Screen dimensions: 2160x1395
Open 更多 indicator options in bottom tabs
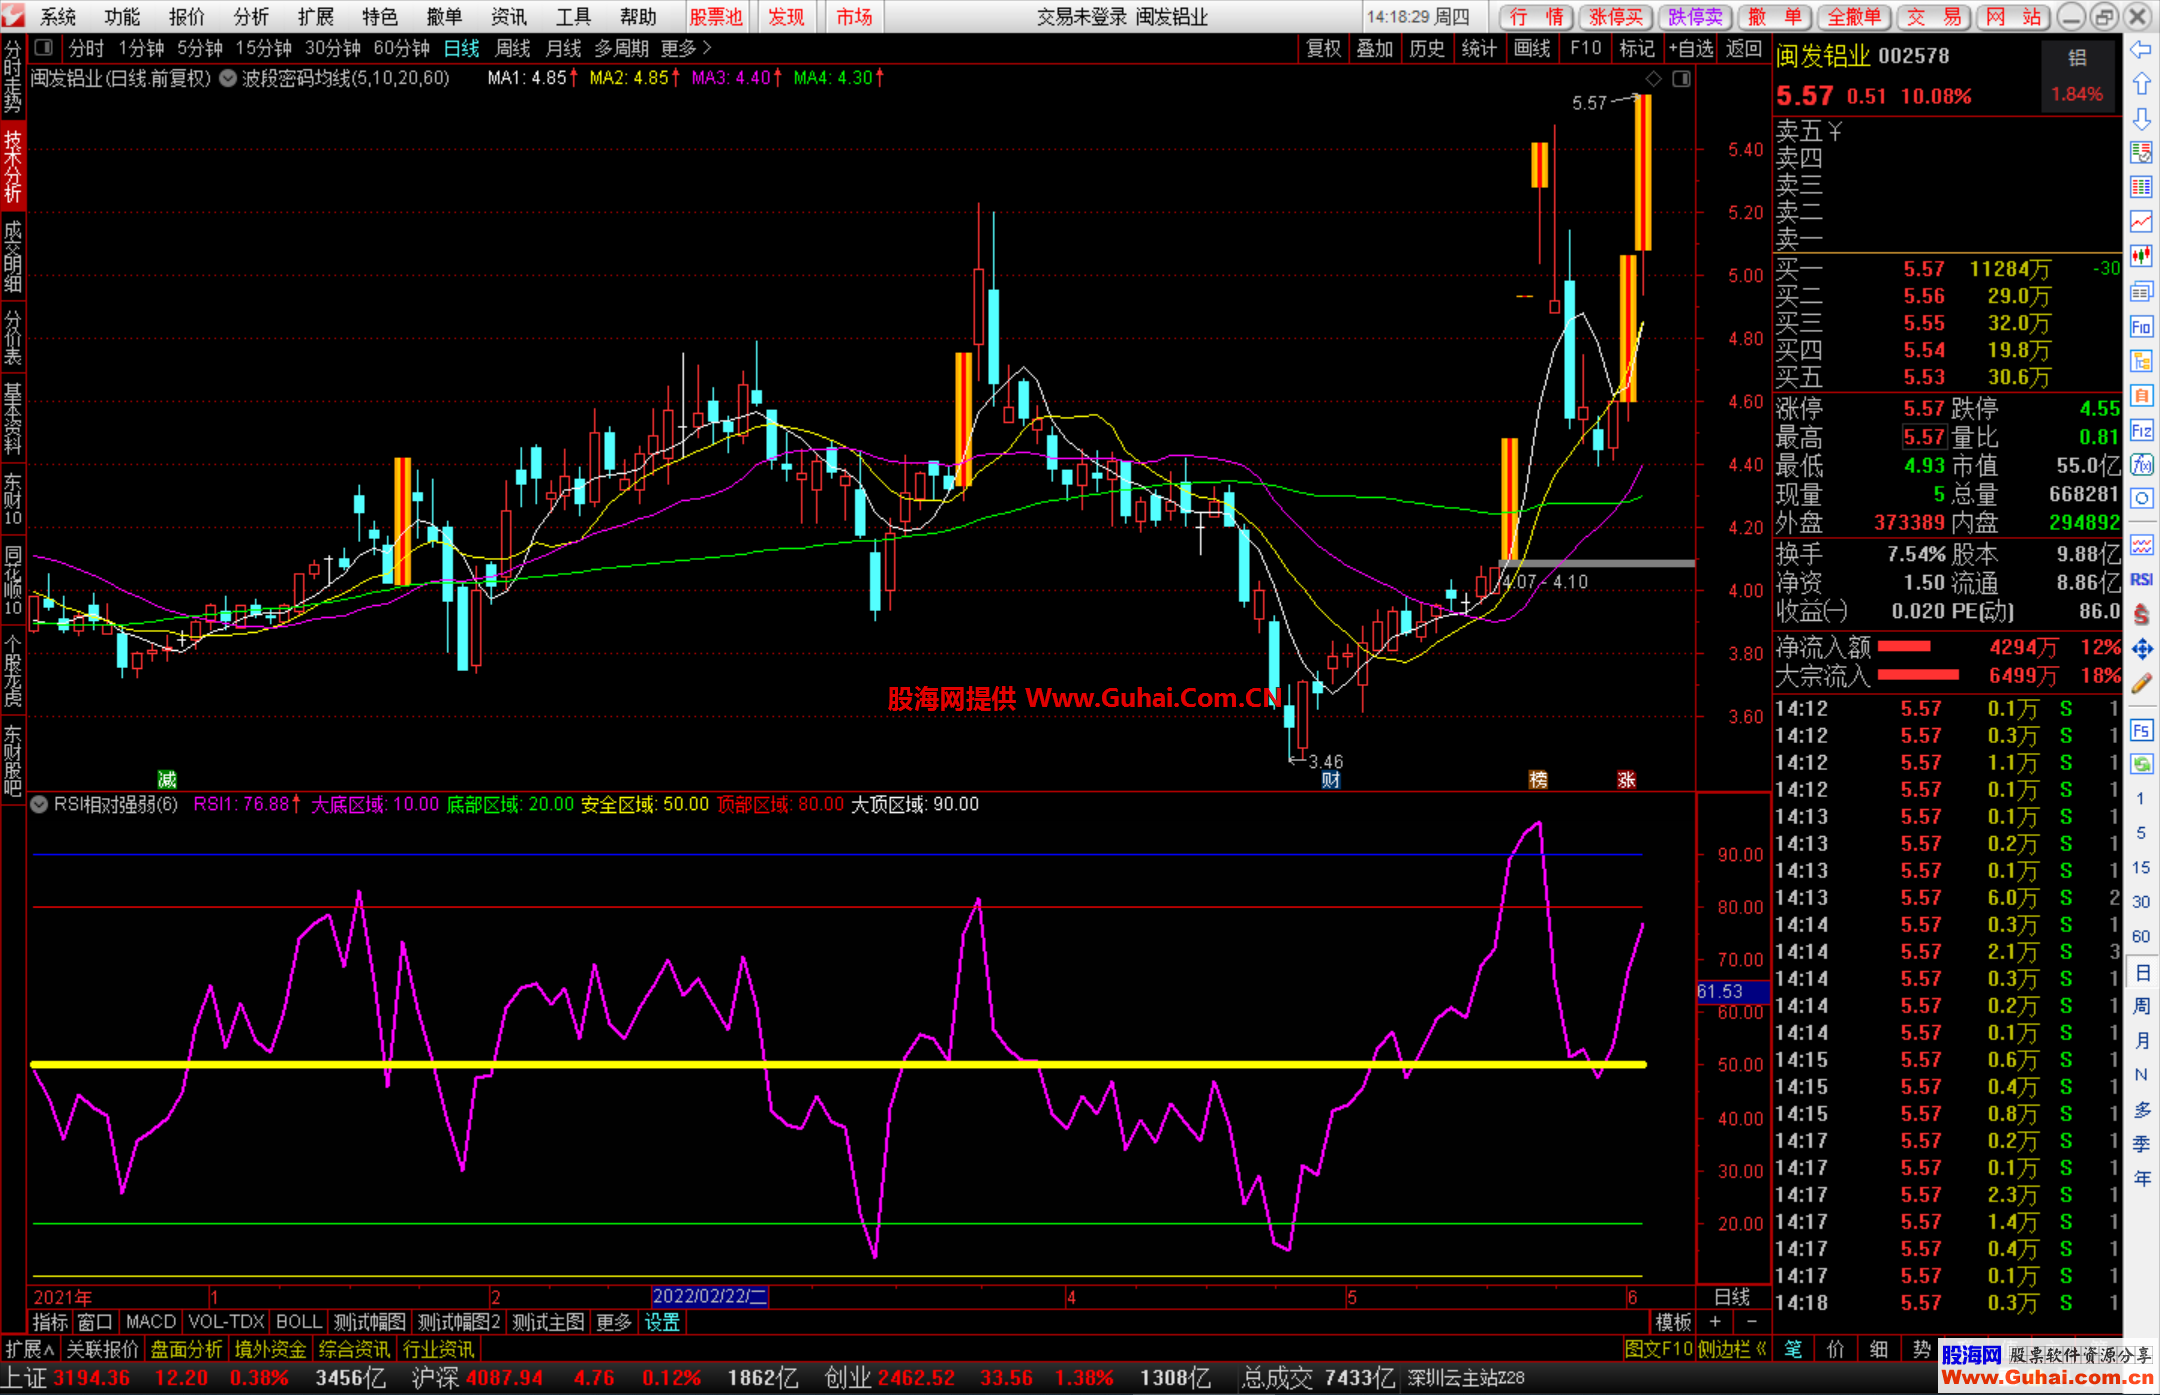pos(614,1322)
